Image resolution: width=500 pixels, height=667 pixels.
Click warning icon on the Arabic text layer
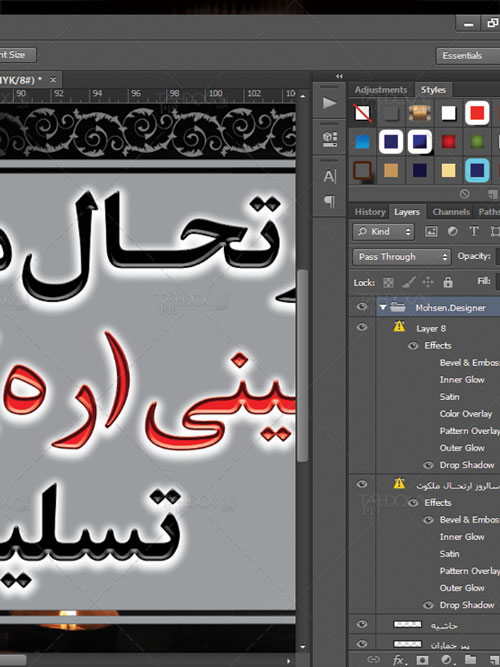coord(399,484)
